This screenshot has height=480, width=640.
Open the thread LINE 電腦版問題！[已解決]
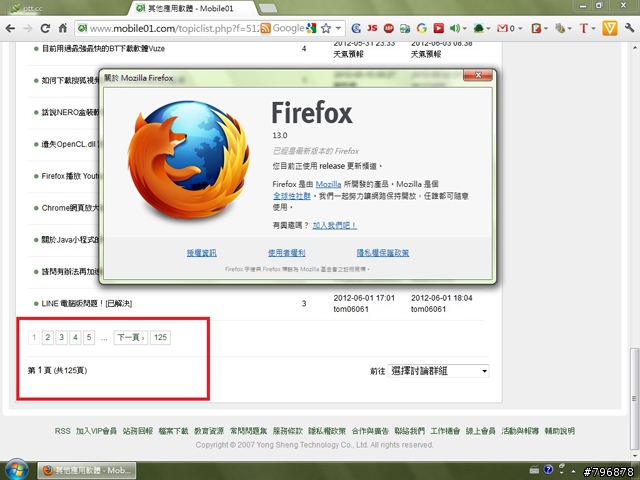point(87,304)
